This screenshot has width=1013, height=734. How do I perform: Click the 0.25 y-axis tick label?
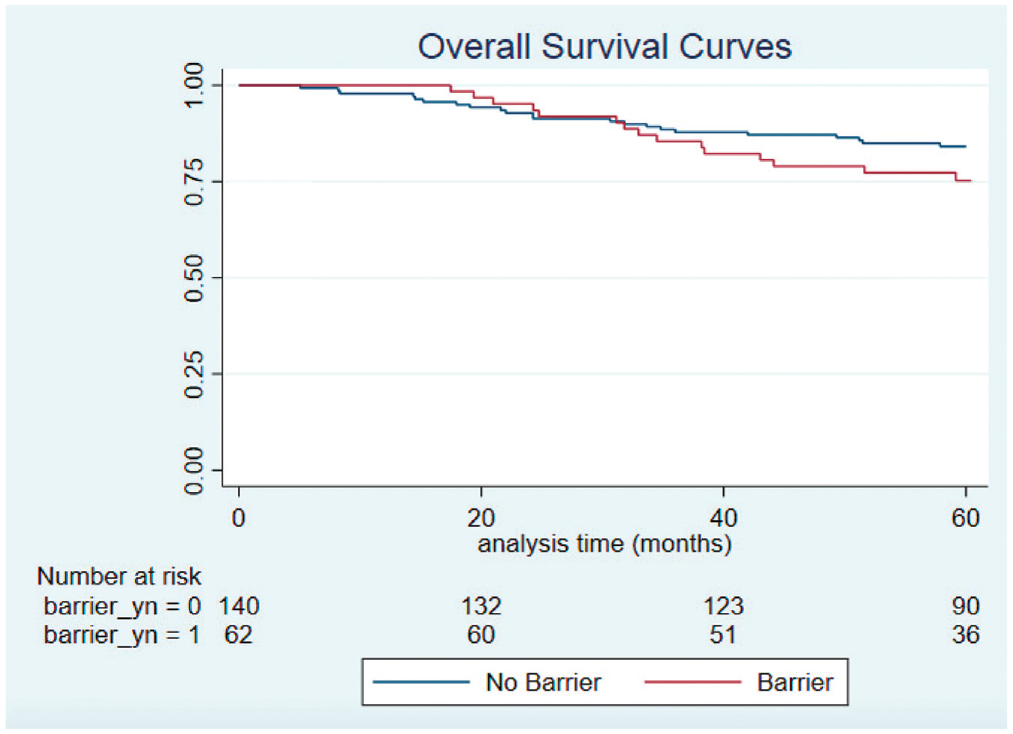tap(193, 374)
